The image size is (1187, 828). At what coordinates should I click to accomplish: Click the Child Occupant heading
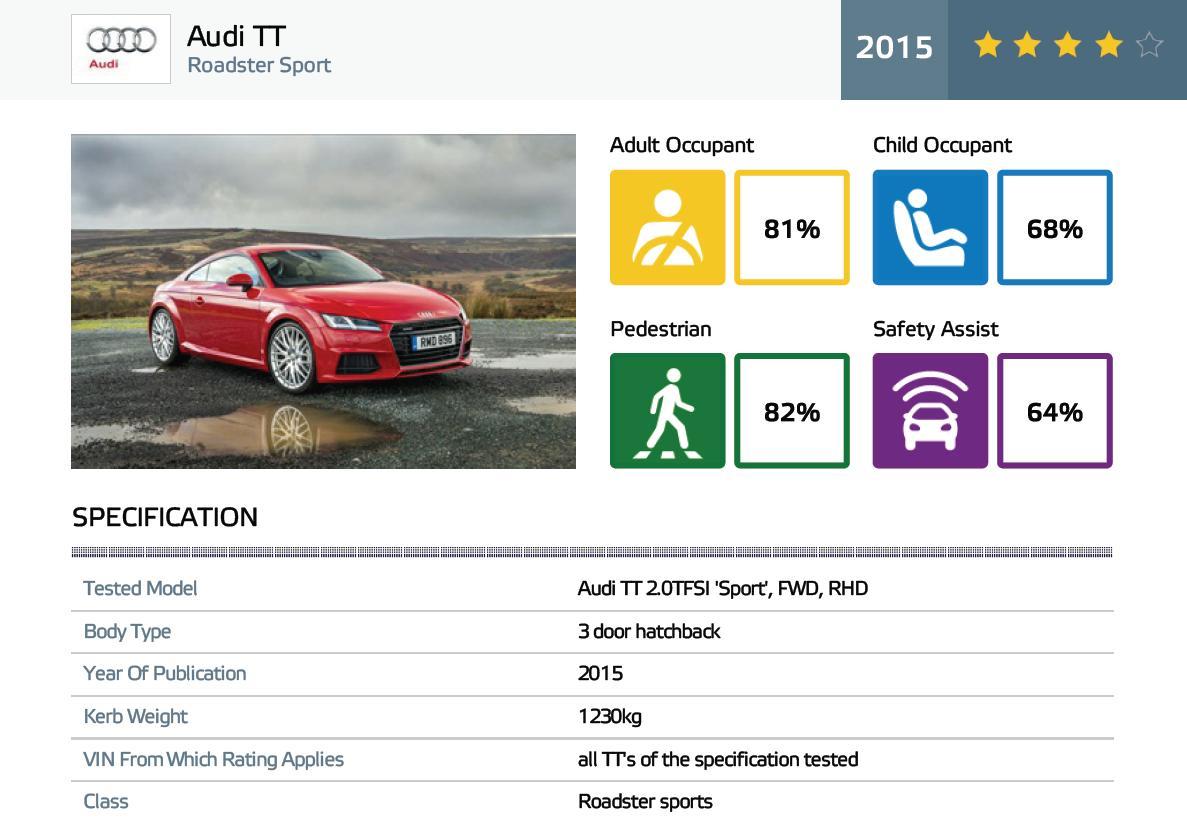click(942, 145)
